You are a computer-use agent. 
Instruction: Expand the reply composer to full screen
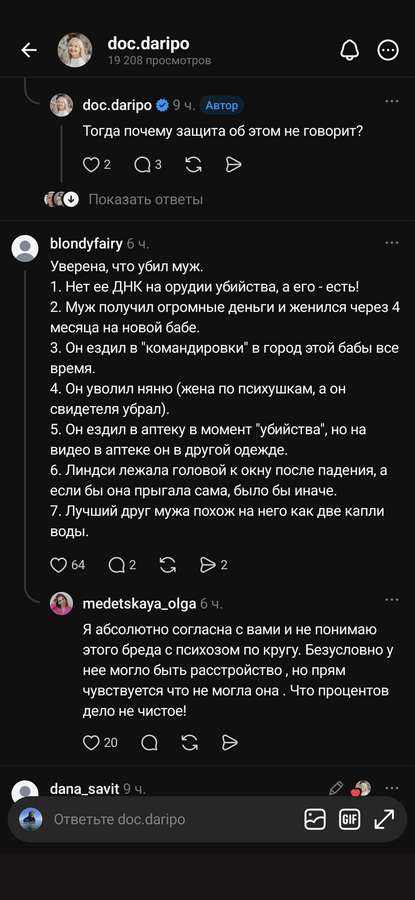[x=384, y=819]
